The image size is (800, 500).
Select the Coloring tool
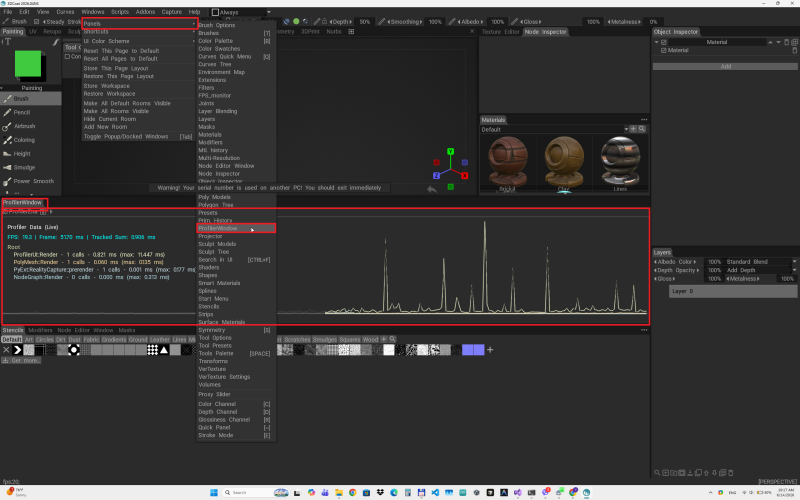click(31, 140)
